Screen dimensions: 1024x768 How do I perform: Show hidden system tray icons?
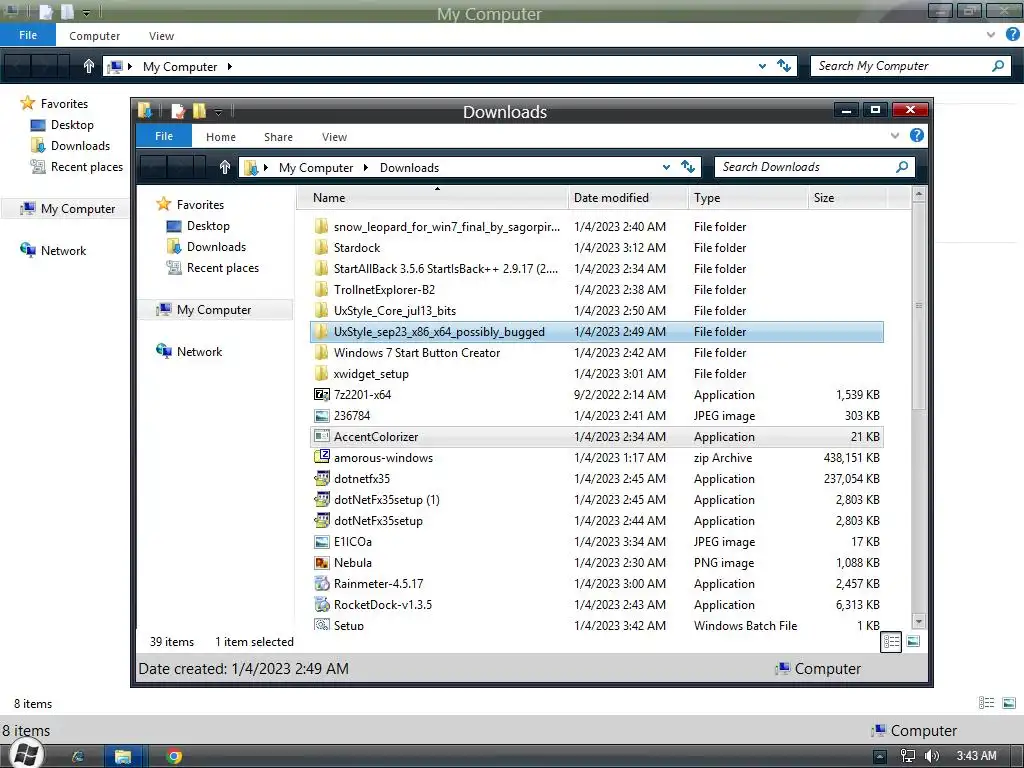[880, 756]
